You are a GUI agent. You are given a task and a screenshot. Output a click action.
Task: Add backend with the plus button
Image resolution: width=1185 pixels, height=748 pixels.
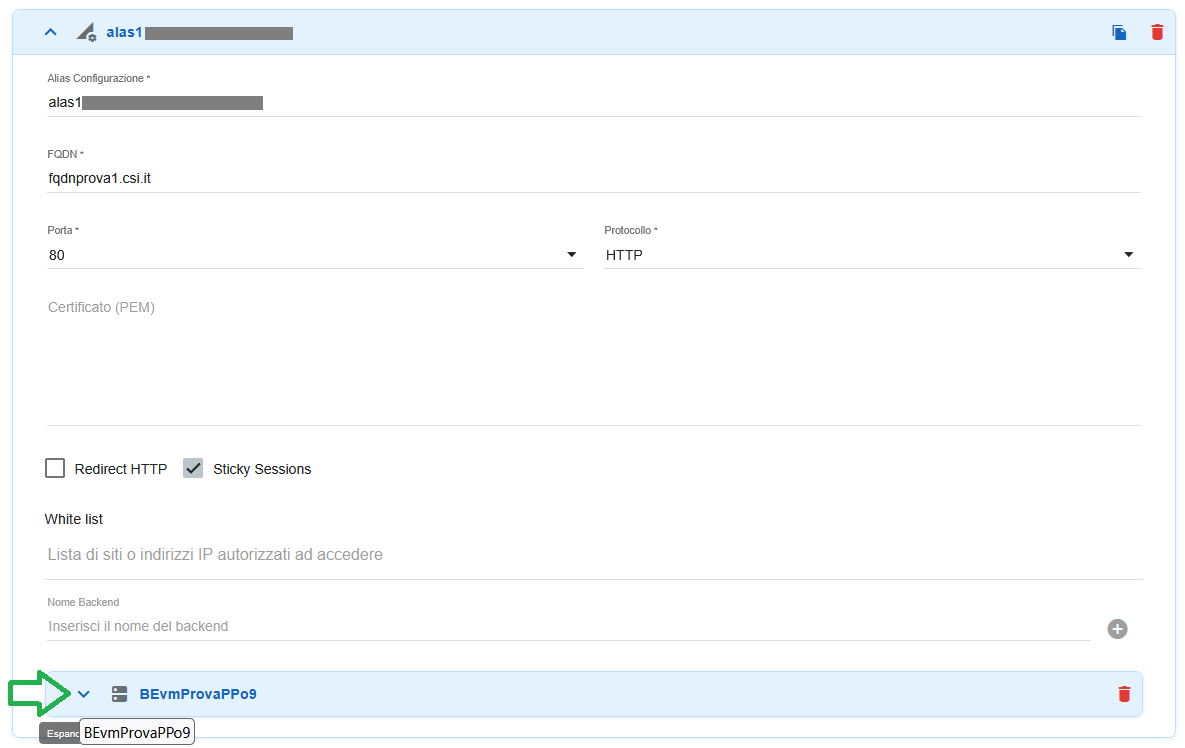1117,629
